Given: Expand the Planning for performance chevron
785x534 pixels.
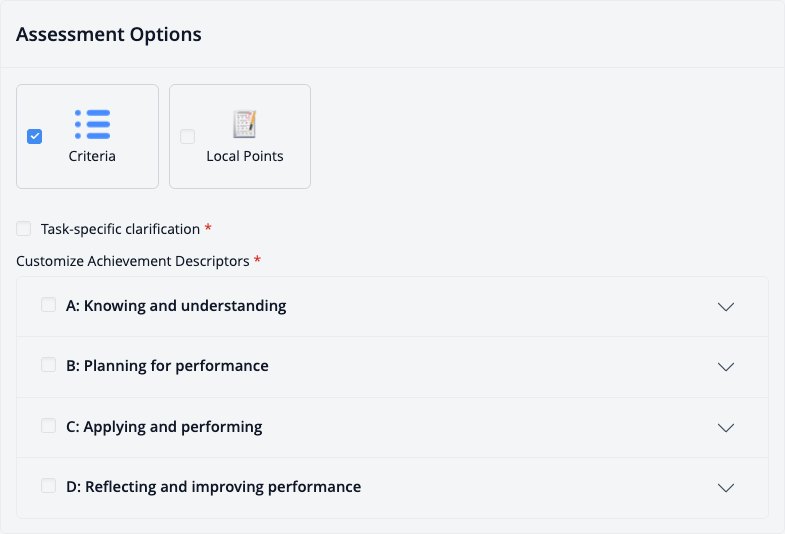Looking at the screenshot, I should tap(725, 366).
